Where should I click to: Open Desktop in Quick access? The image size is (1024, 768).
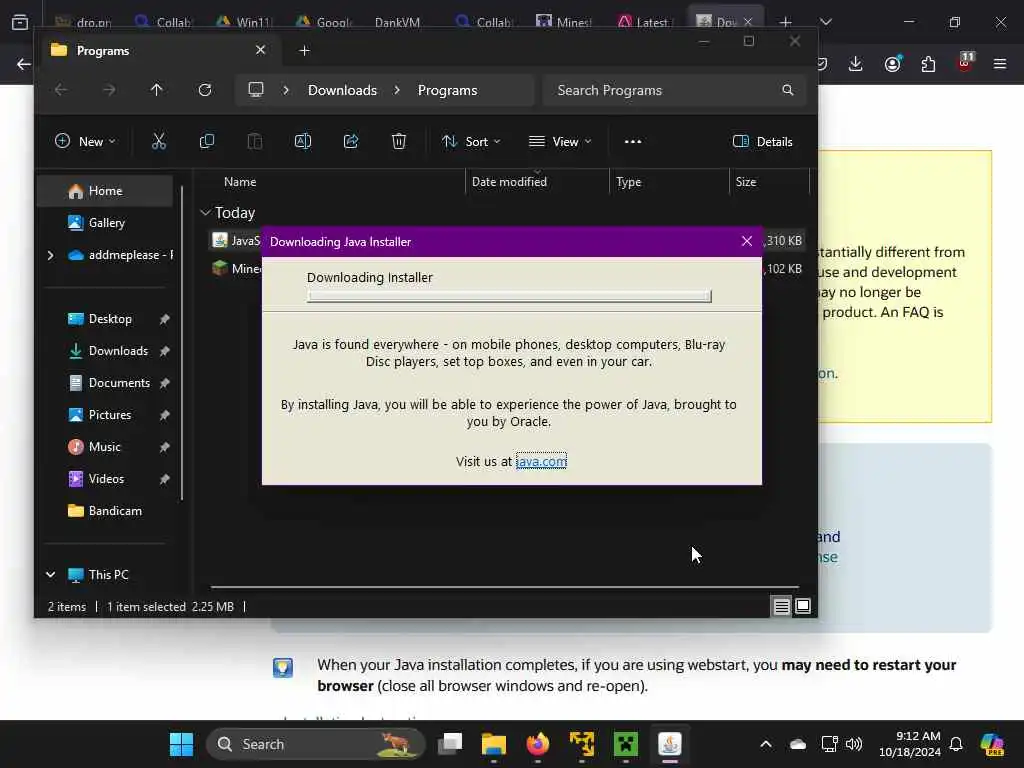coord(110,319)
